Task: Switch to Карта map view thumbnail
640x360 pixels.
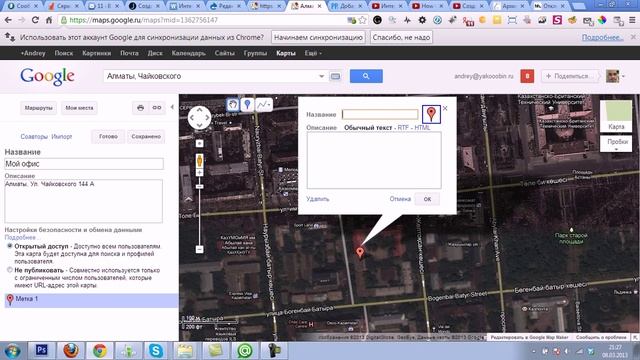Action: point(616,116)
